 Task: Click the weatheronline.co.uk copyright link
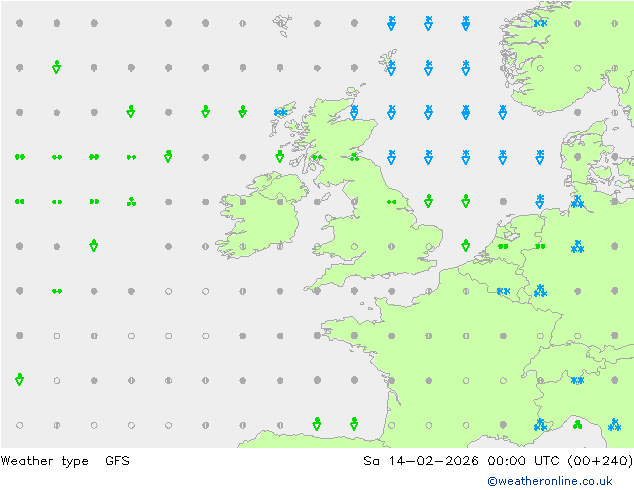[549, 481]
